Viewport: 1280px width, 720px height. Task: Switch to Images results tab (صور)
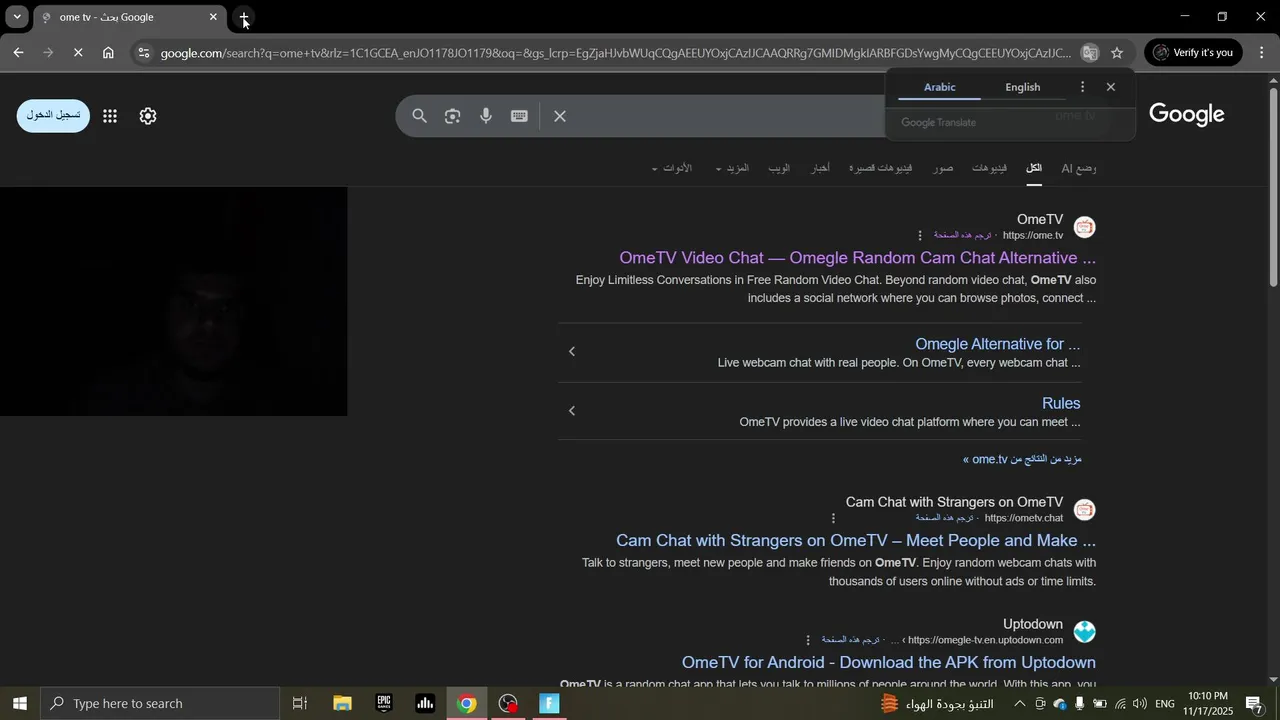click(x=943, y=168)
